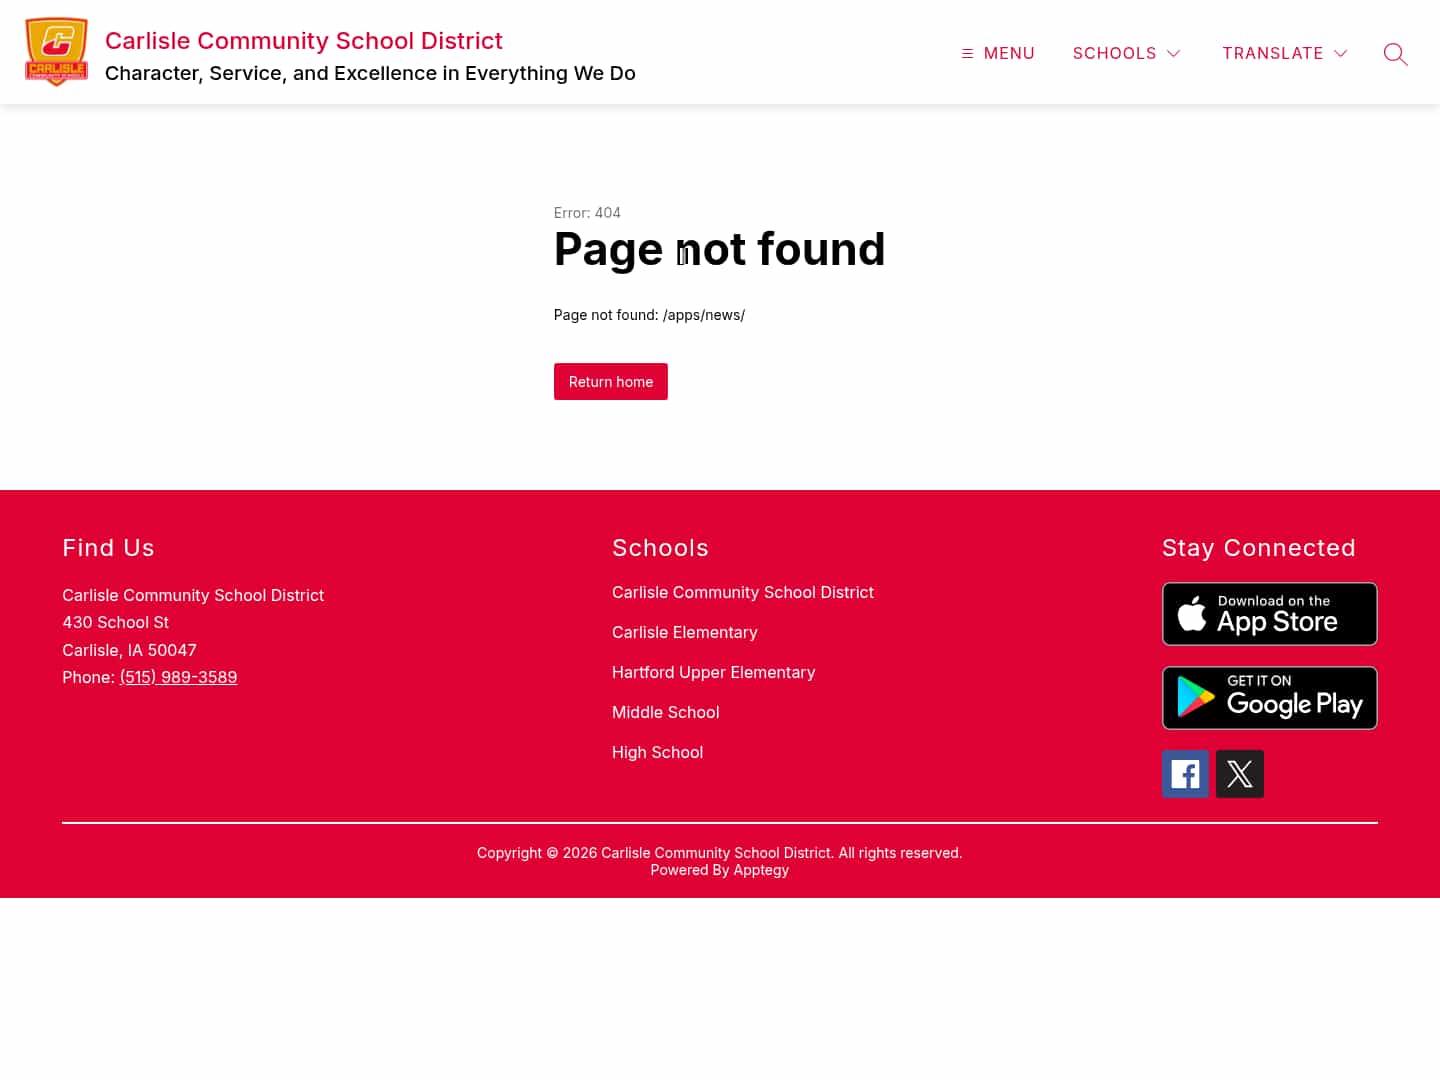
Task: Click the X social media icon
Action: [1239, 773]
